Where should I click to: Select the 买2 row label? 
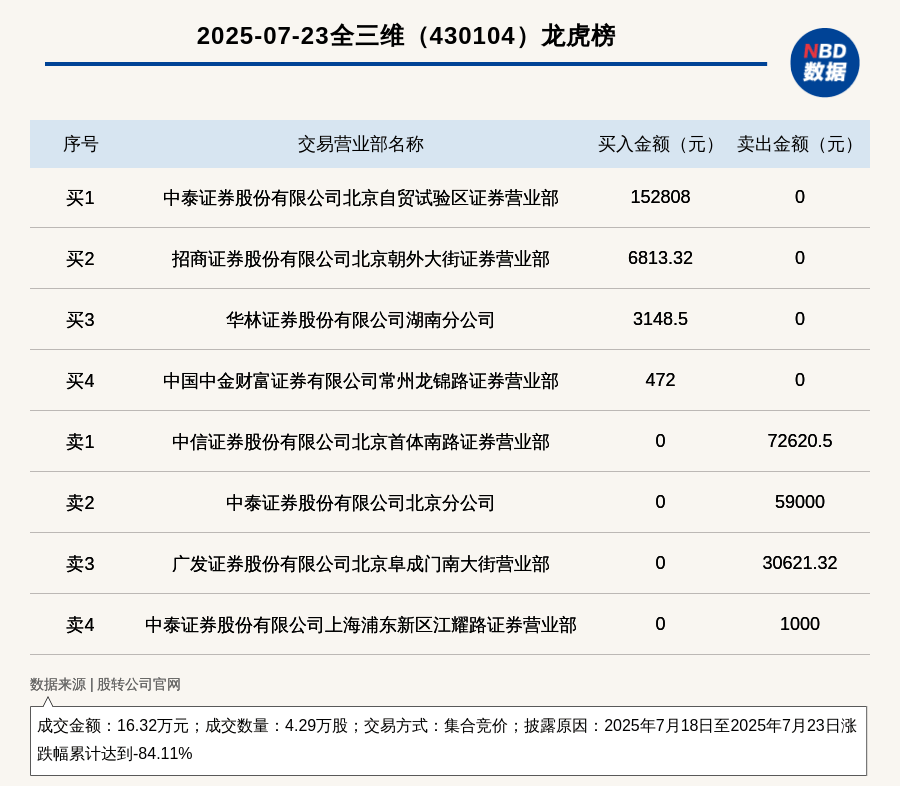80,259
